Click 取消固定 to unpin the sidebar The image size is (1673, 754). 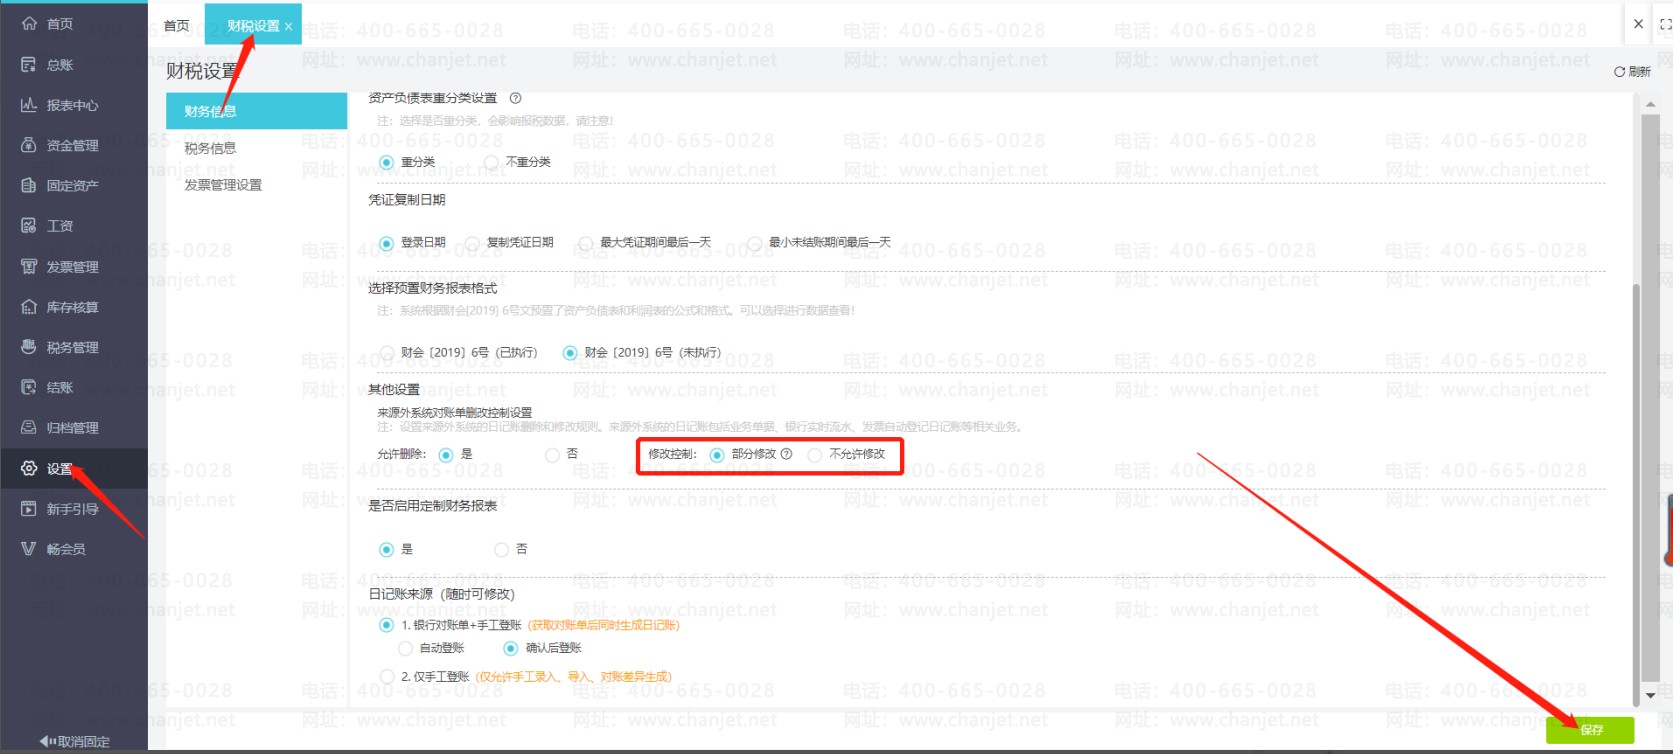[75, 741]
